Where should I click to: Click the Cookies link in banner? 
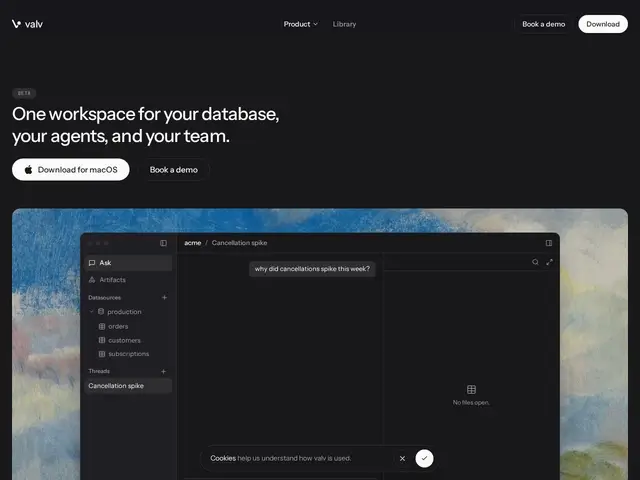pos(223,458)
